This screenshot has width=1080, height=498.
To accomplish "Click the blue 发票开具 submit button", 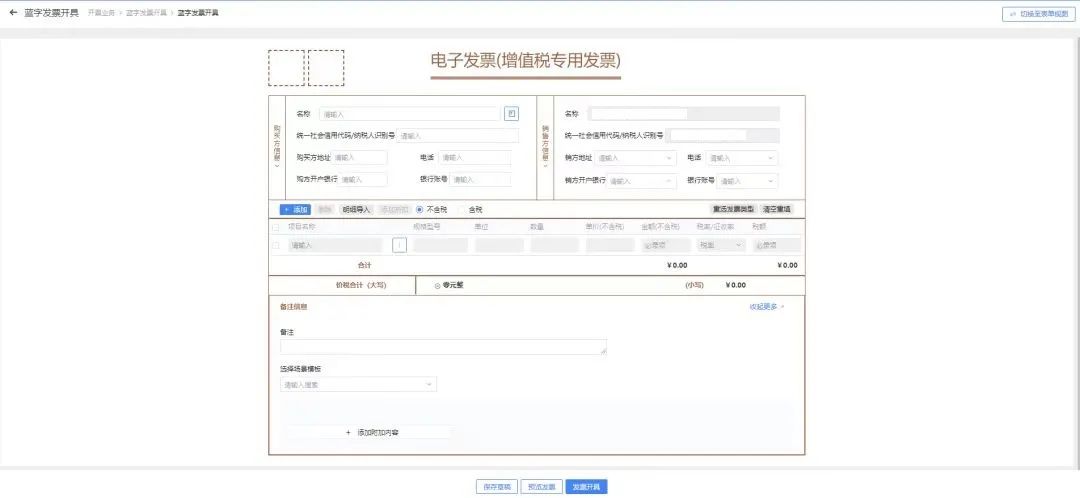I will (x=587, y=487).
